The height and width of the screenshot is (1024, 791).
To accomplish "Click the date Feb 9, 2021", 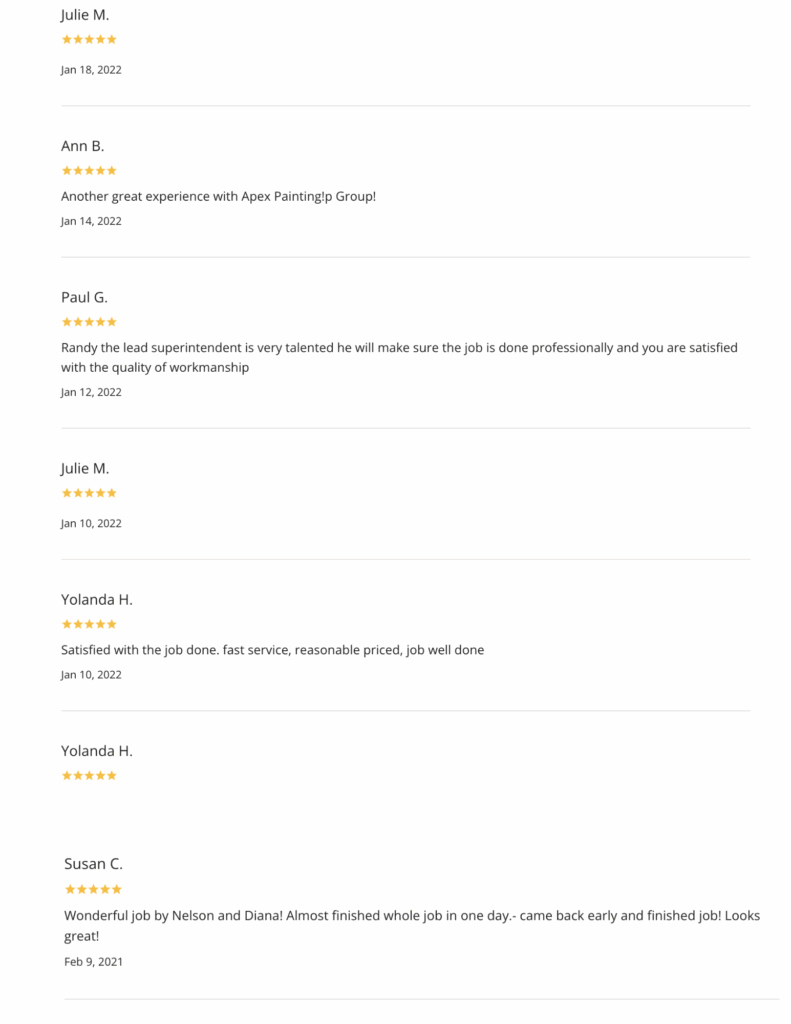I will pos(93,962).
